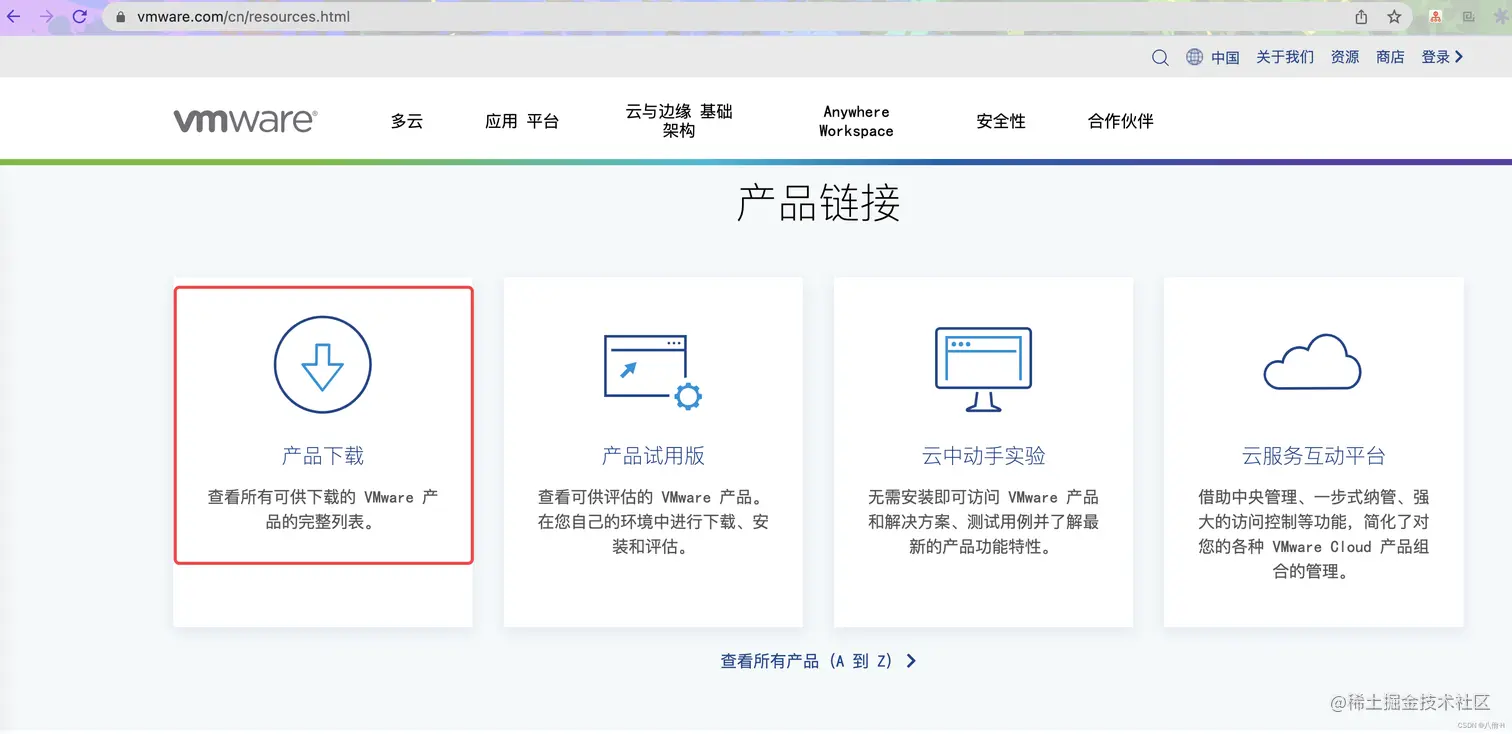Open 关于我们 link
1512x734 pixels.
(x=1285, y=57)
